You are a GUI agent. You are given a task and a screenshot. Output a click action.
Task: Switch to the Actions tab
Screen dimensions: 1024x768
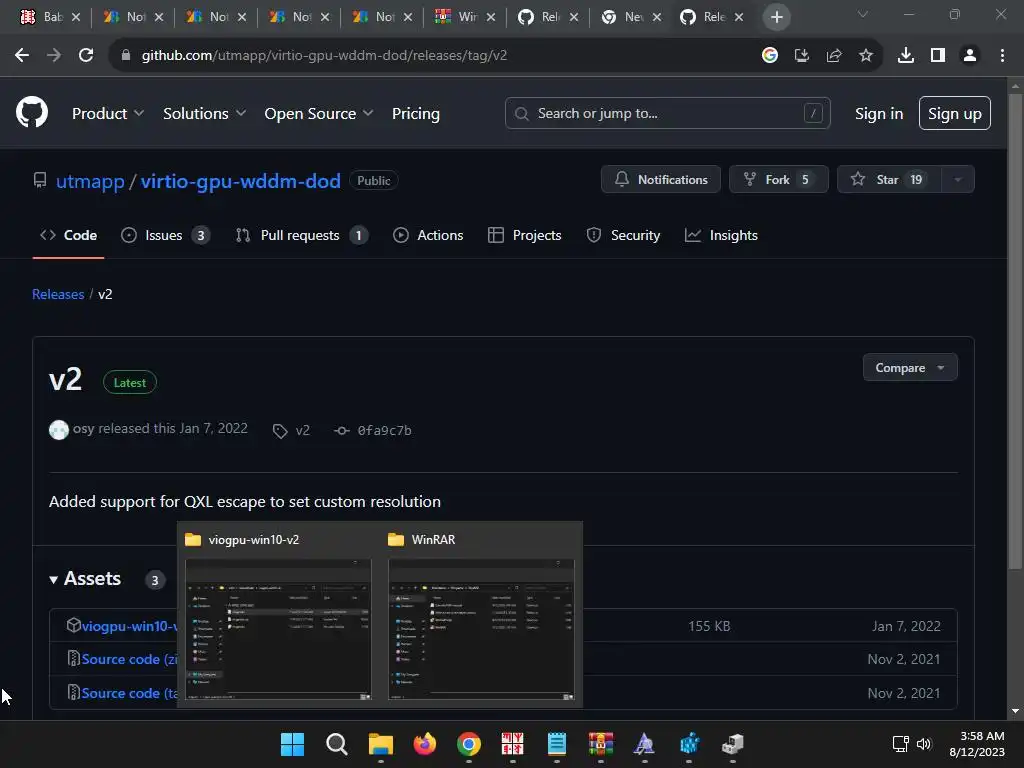(x=428, y=235)
